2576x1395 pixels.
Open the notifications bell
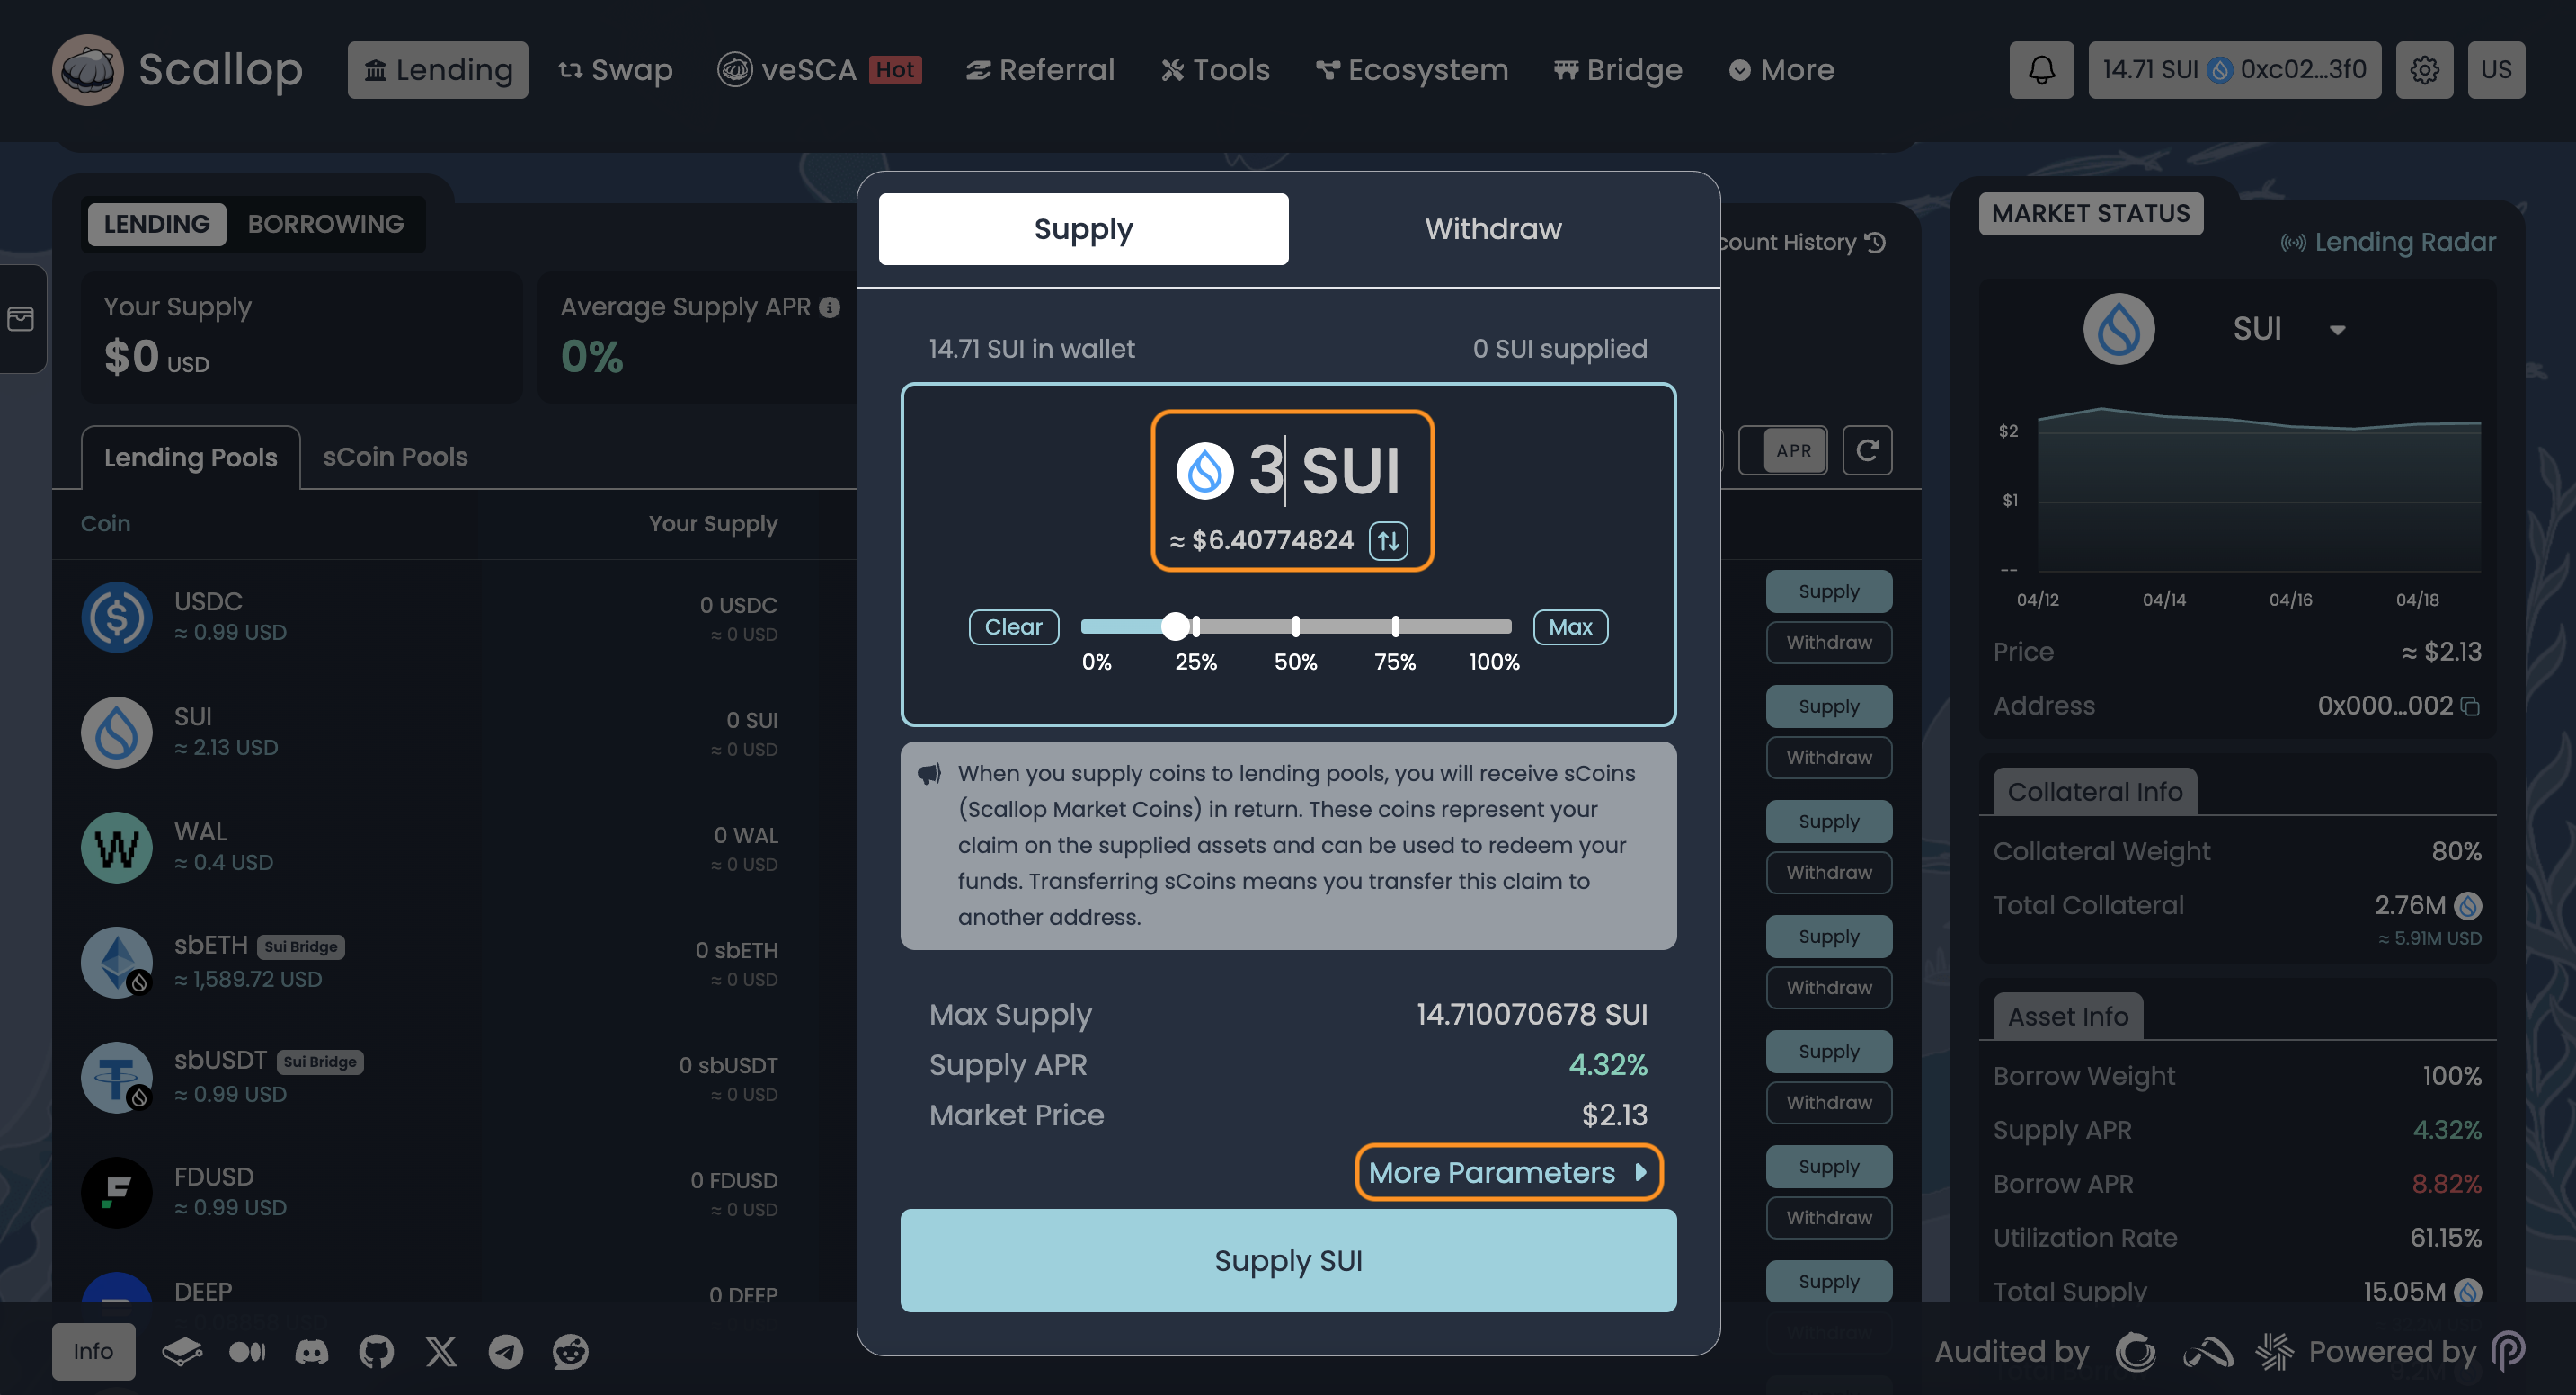(2041, 70)
